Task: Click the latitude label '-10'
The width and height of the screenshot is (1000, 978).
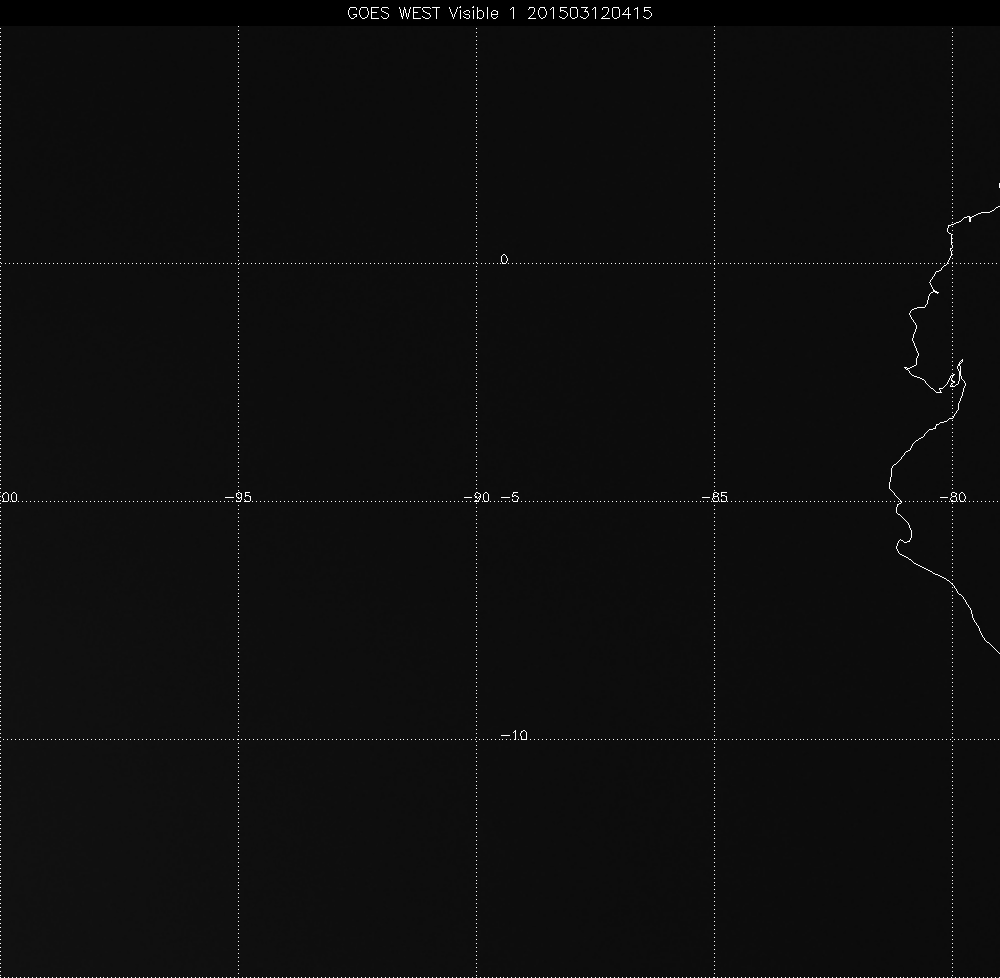Action: [x=514, y=736]
